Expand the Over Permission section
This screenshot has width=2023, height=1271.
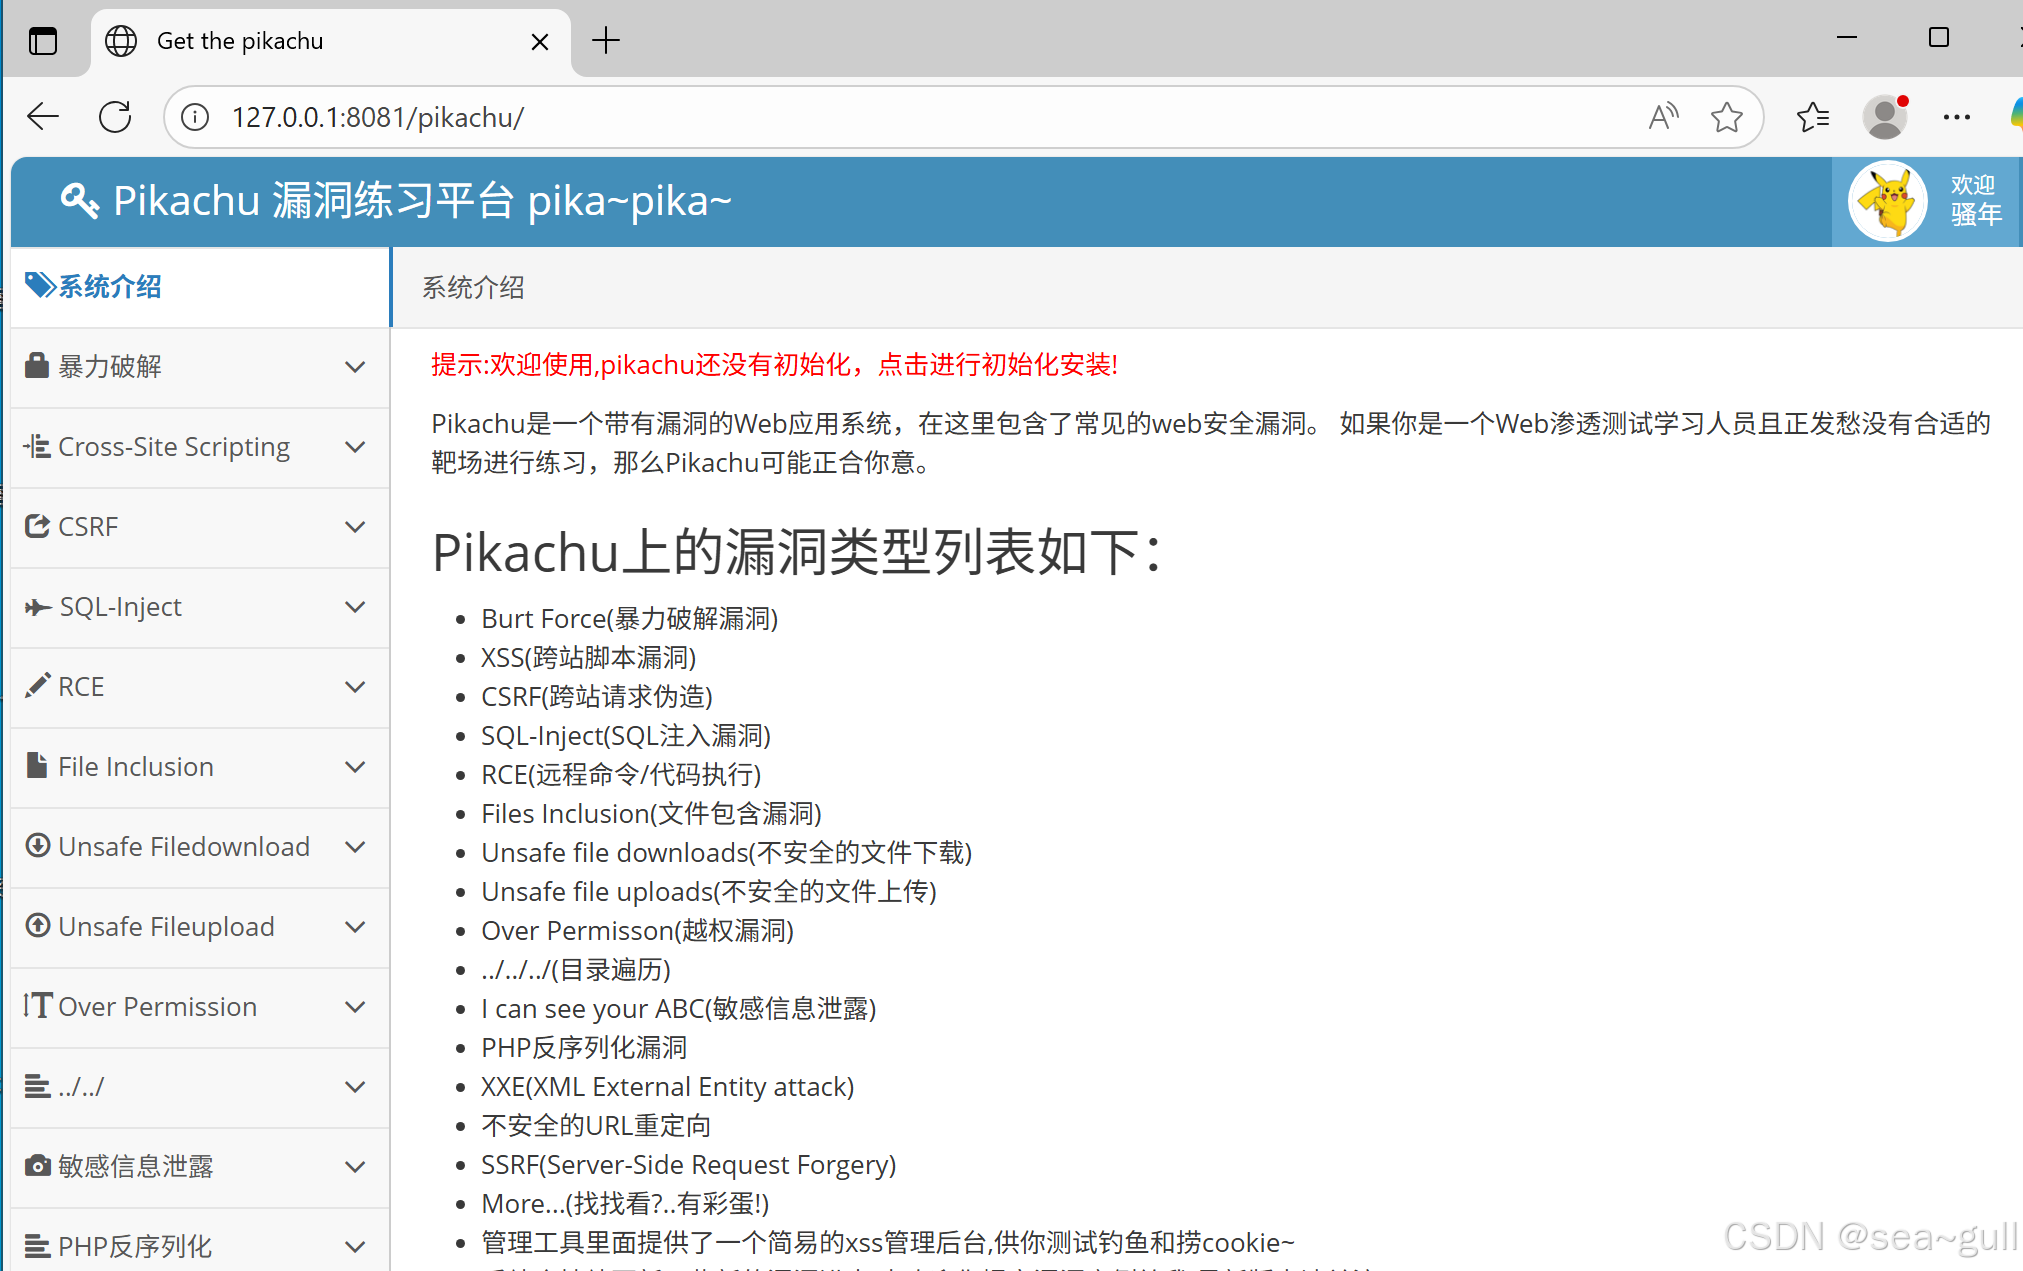(355, 1007)
